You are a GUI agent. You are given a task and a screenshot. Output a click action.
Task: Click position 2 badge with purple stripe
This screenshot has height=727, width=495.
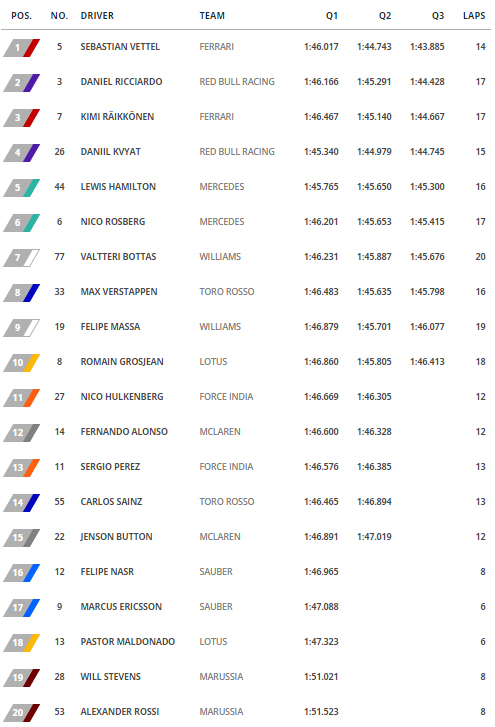point(21,83)
